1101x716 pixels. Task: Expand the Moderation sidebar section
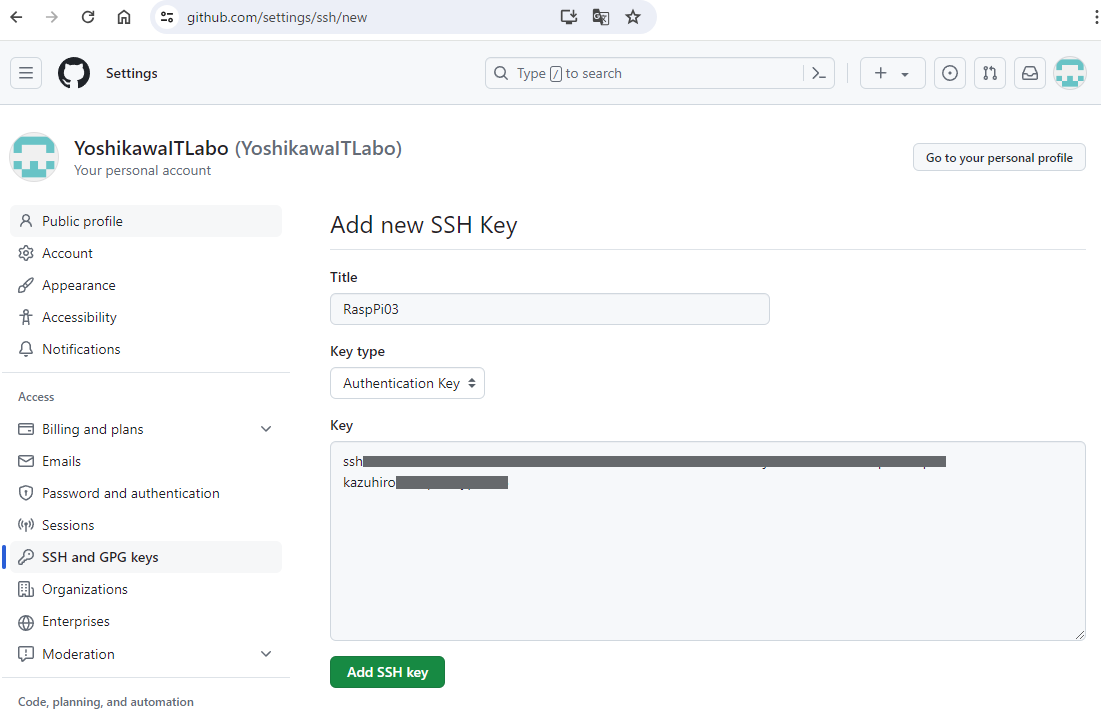[x=266, y=654]
